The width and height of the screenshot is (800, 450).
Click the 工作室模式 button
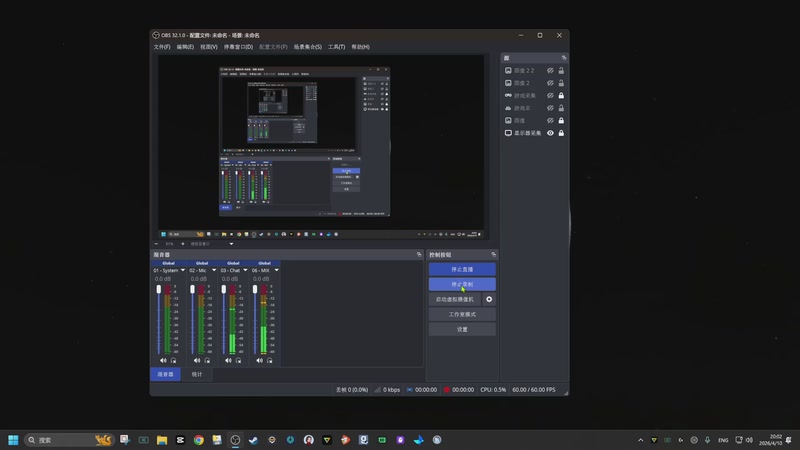point(462,314)
